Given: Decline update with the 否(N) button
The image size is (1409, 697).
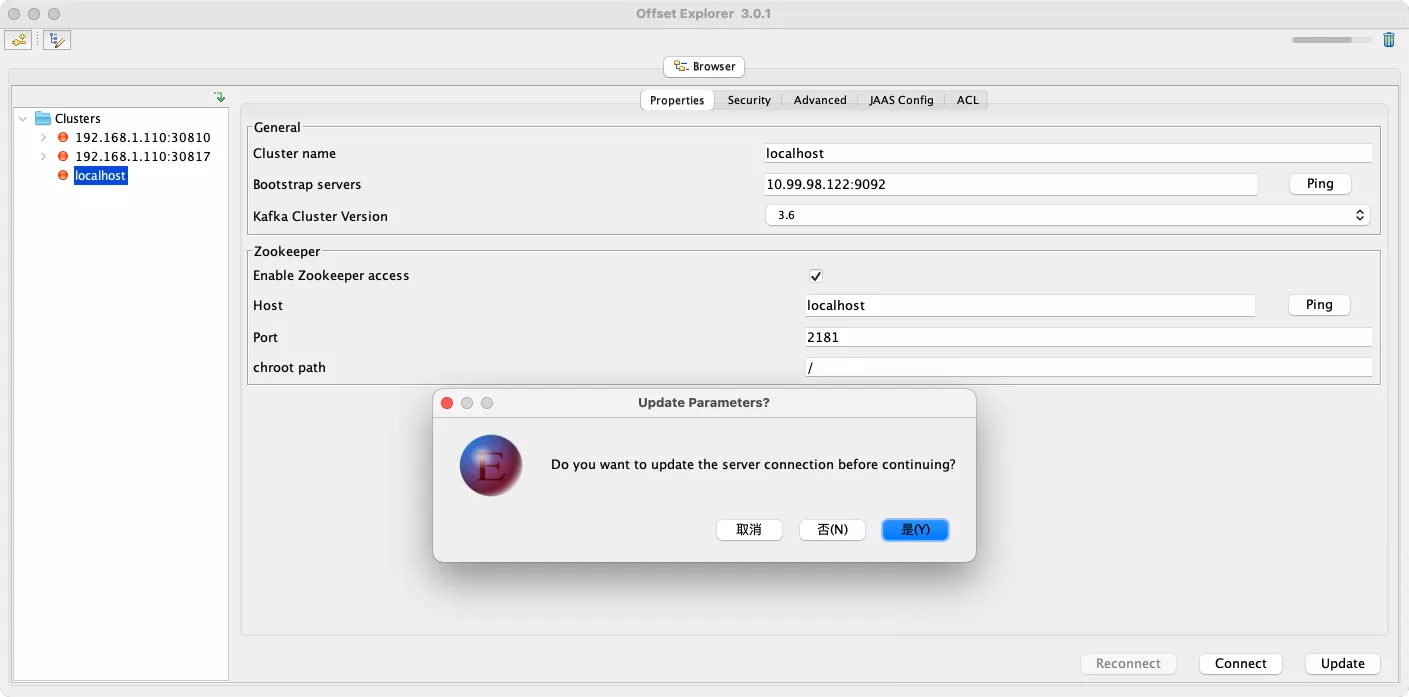Looking at the screenshot, I should coord(832,530).
